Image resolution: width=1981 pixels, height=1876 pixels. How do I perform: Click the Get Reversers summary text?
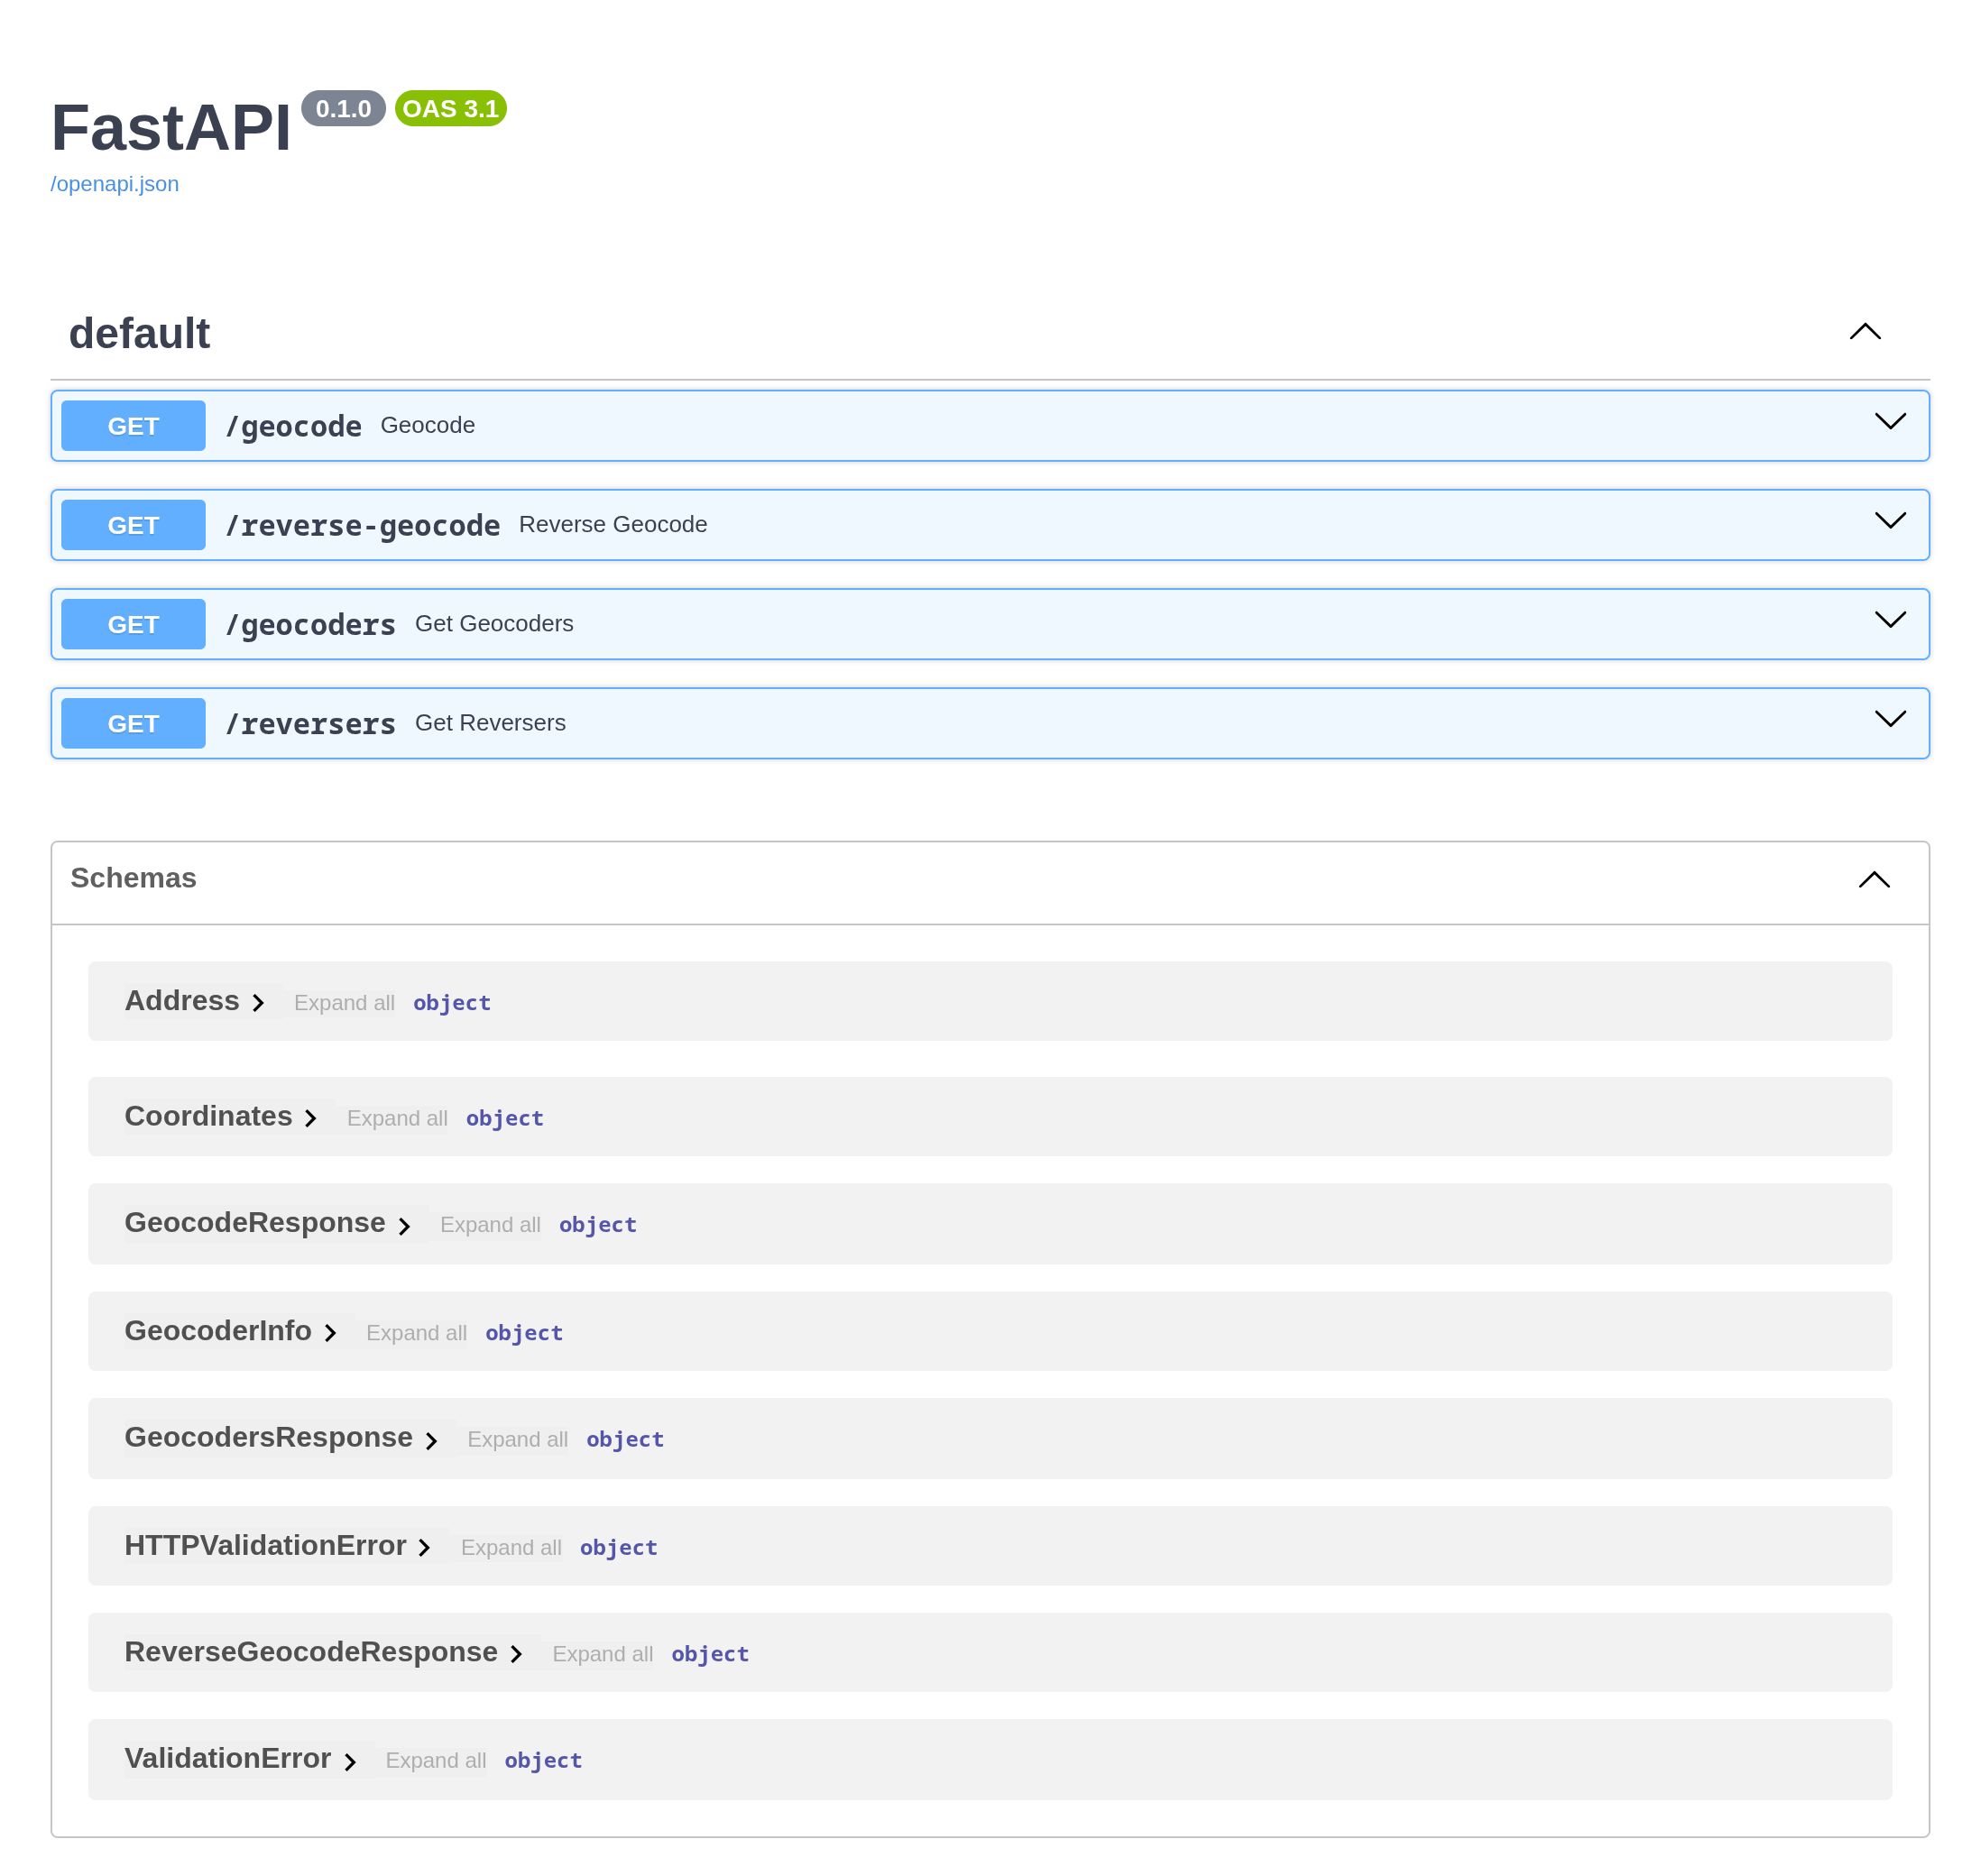(490, 722)
